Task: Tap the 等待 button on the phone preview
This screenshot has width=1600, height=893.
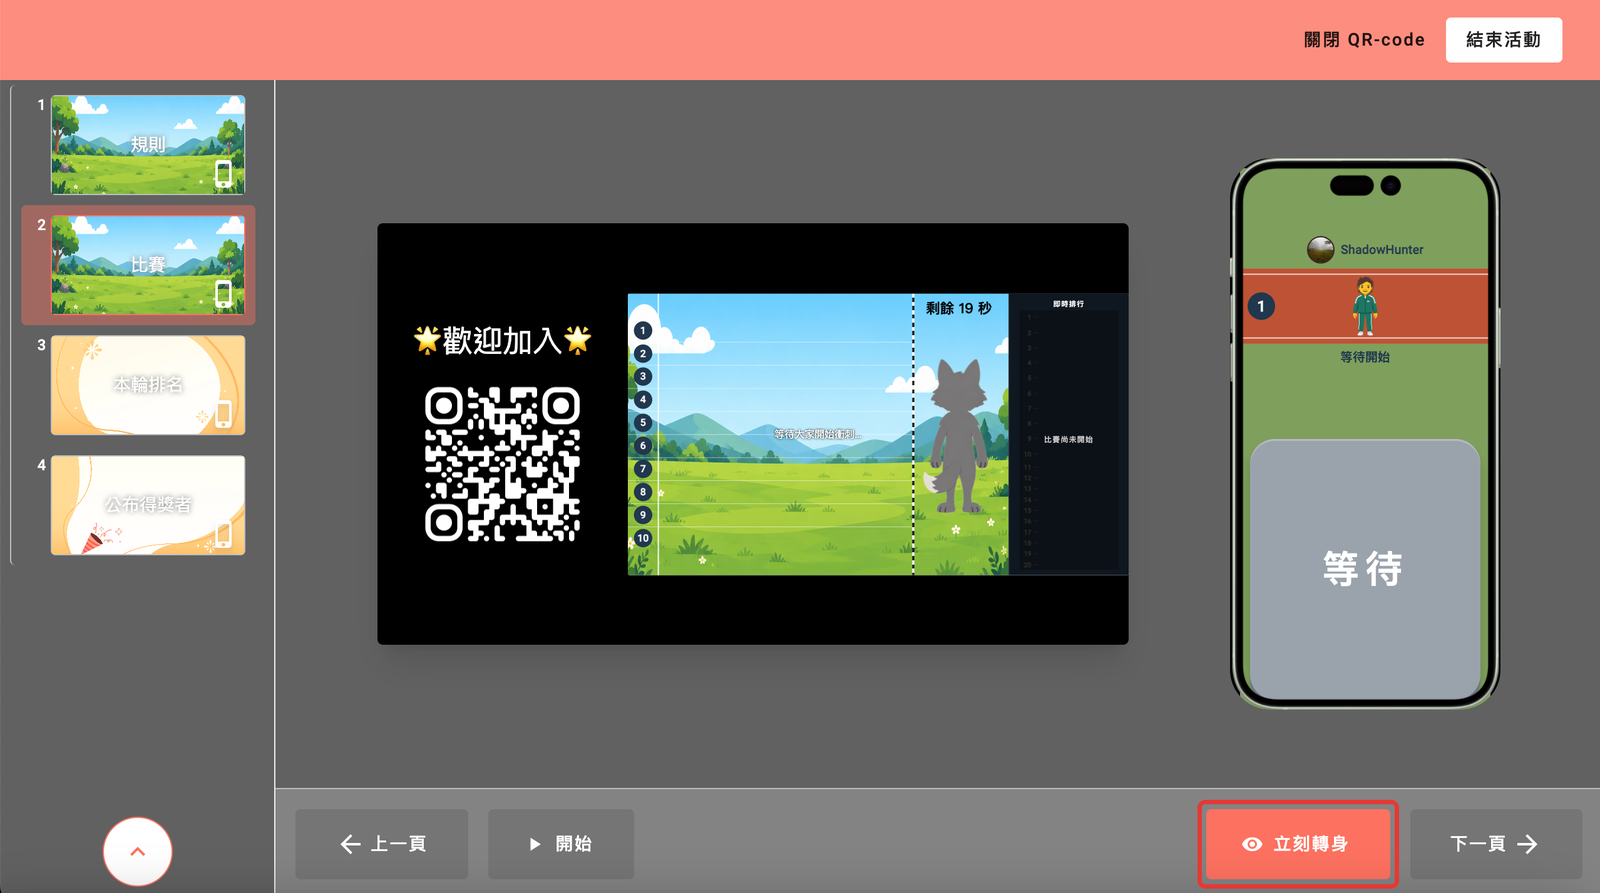Action: pos(1365,569)
